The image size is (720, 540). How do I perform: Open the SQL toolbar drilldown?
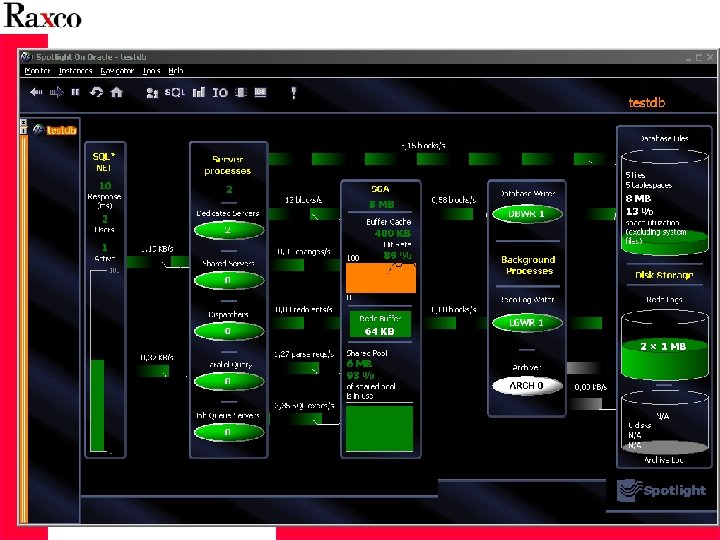pyautogui.click(x=174, y=92)
